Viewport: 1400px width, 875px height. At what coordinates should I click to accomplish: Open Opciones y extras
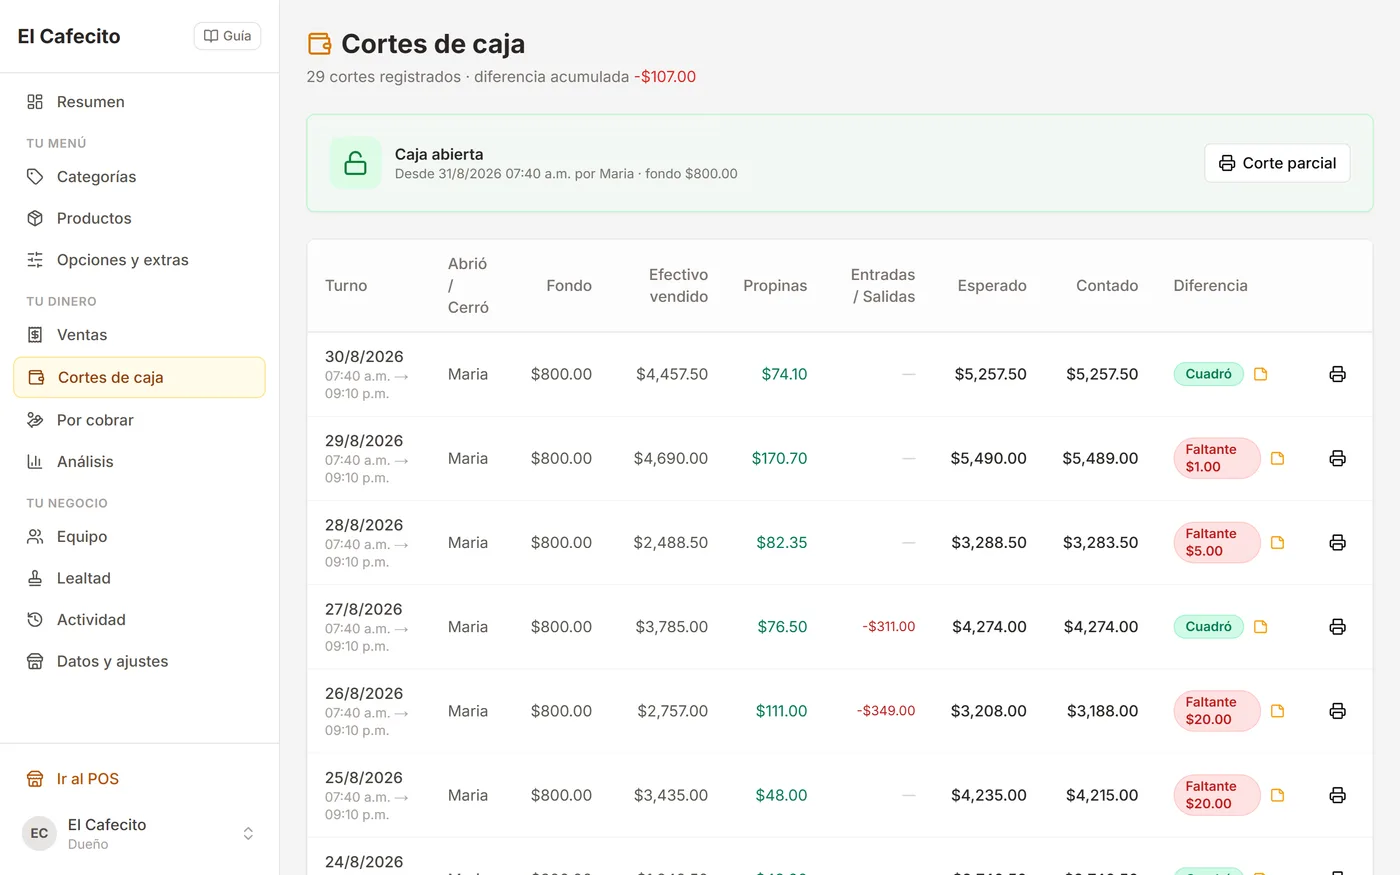click(139, 260)
